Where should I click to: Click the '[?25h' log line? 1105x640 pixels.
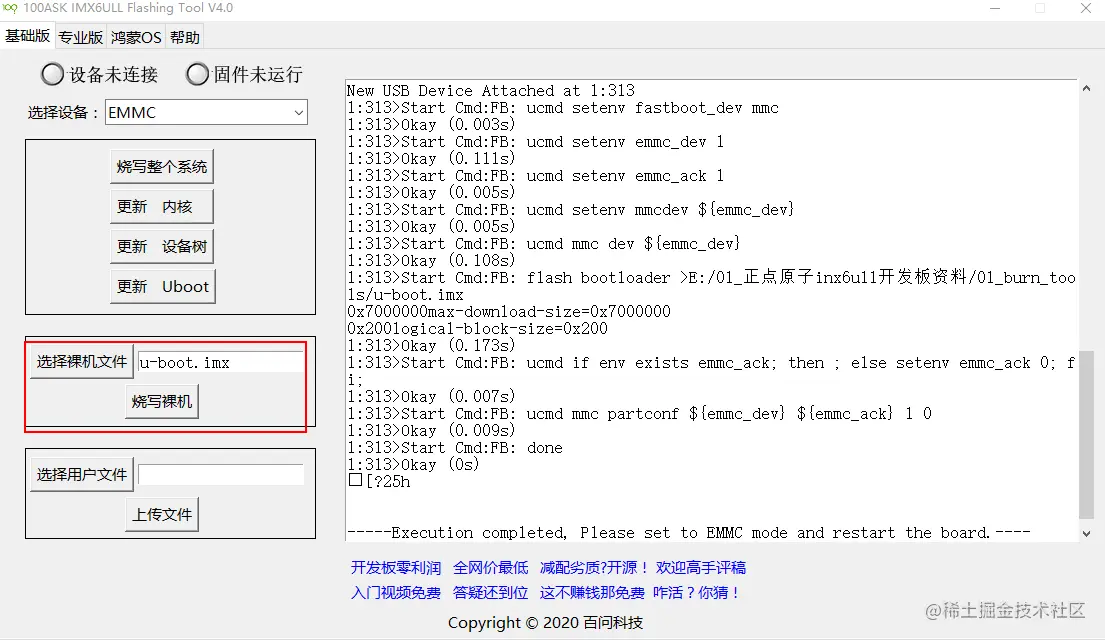tap(379, 481)
